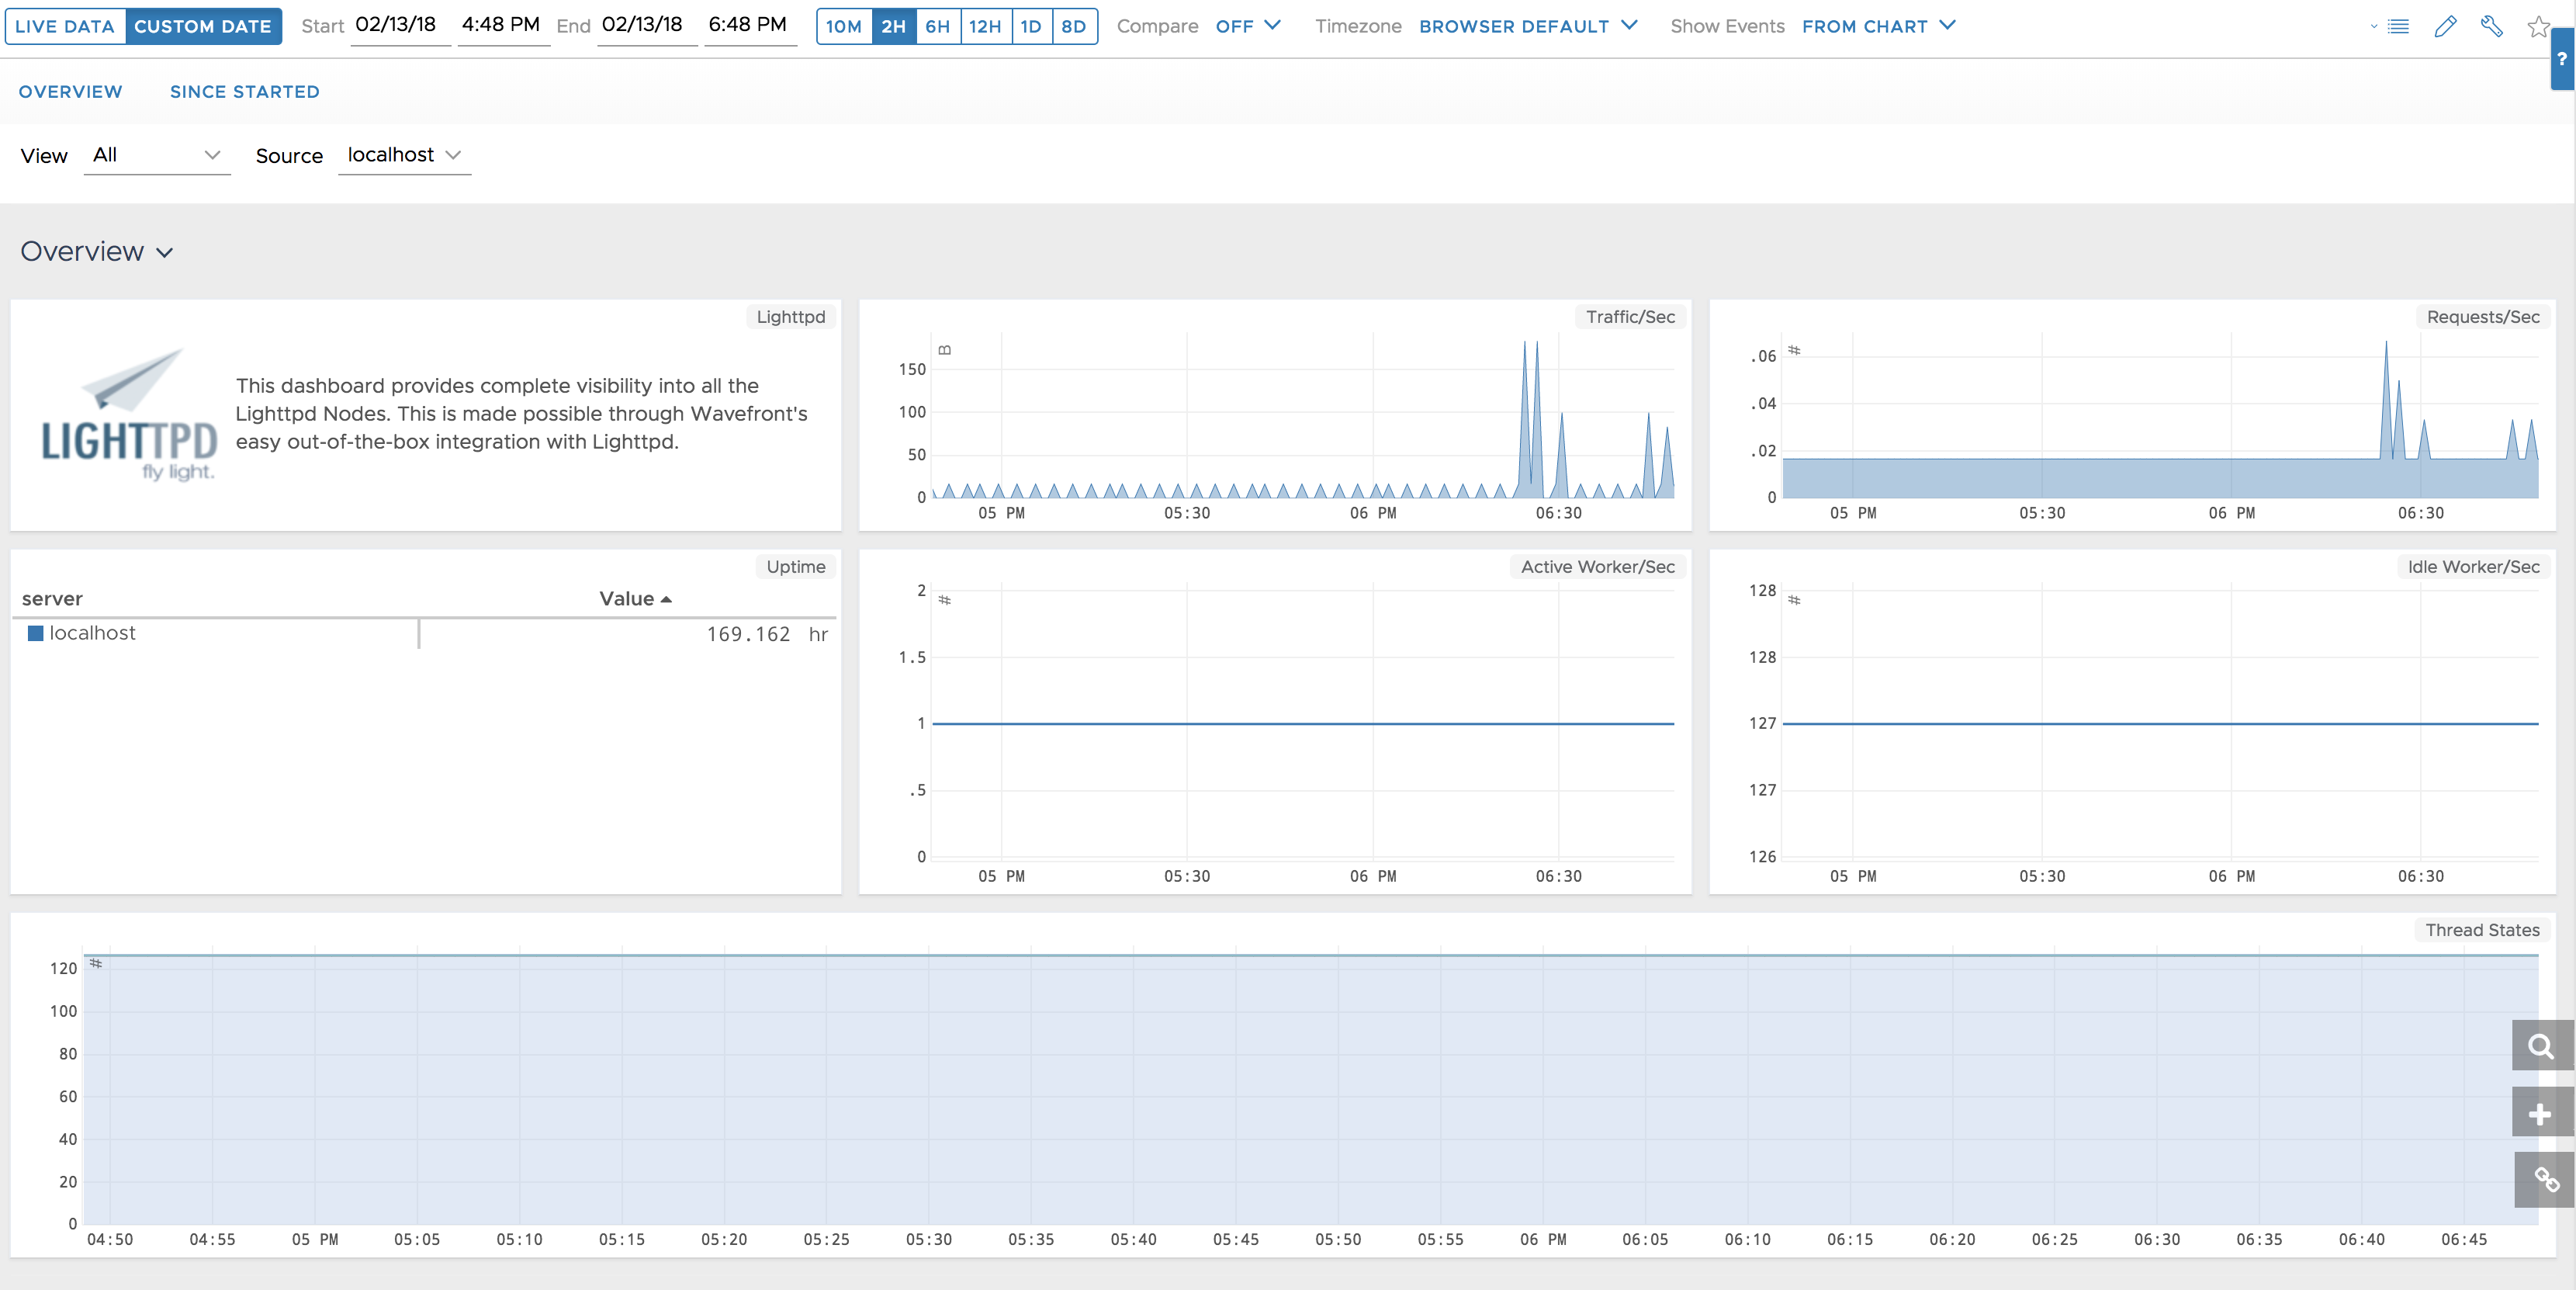
Task: Click the Thread States chart title
Action: [2482, 930]
